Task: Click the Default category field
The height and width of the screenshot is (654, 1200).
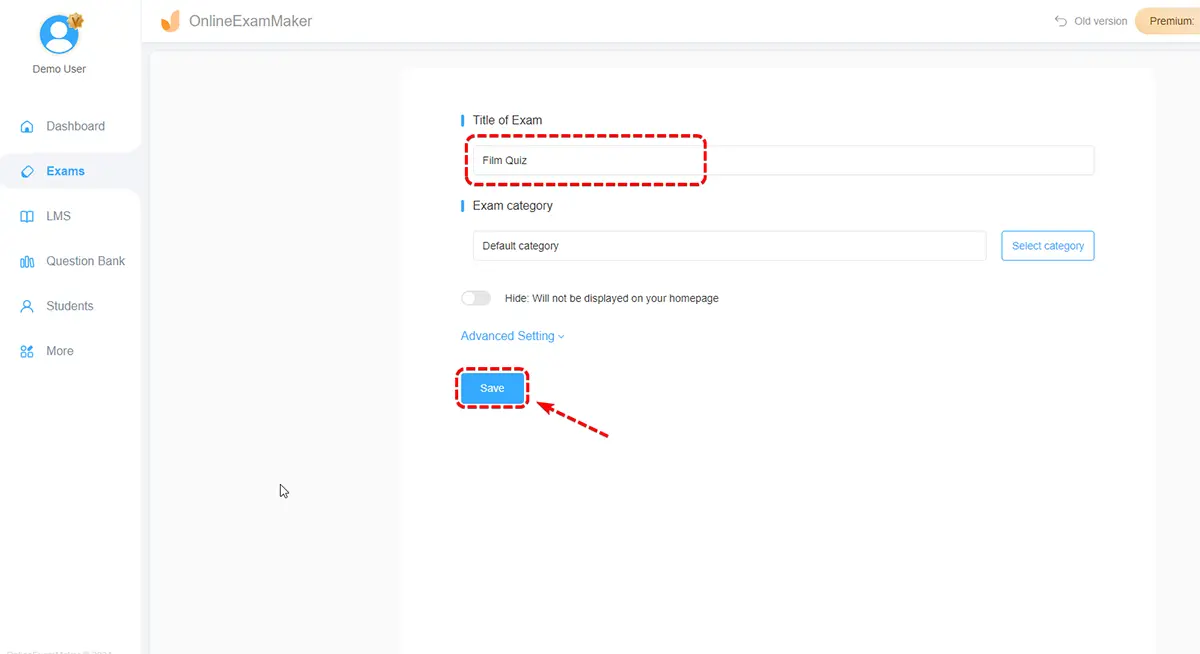Action: pos(729,246)
